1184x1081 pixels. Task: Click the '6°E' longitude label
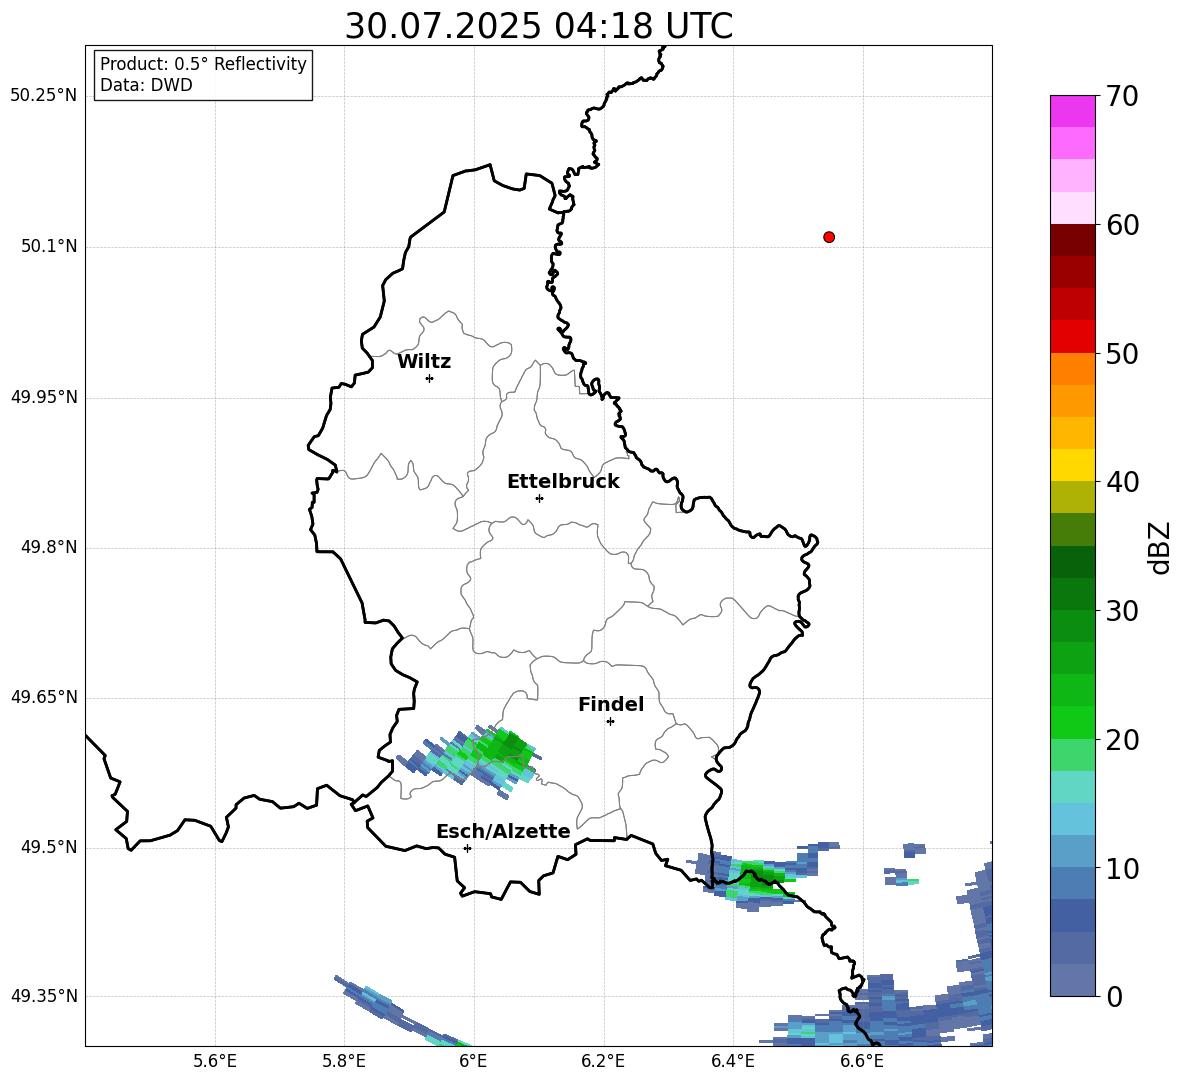tap(473, 1061)
